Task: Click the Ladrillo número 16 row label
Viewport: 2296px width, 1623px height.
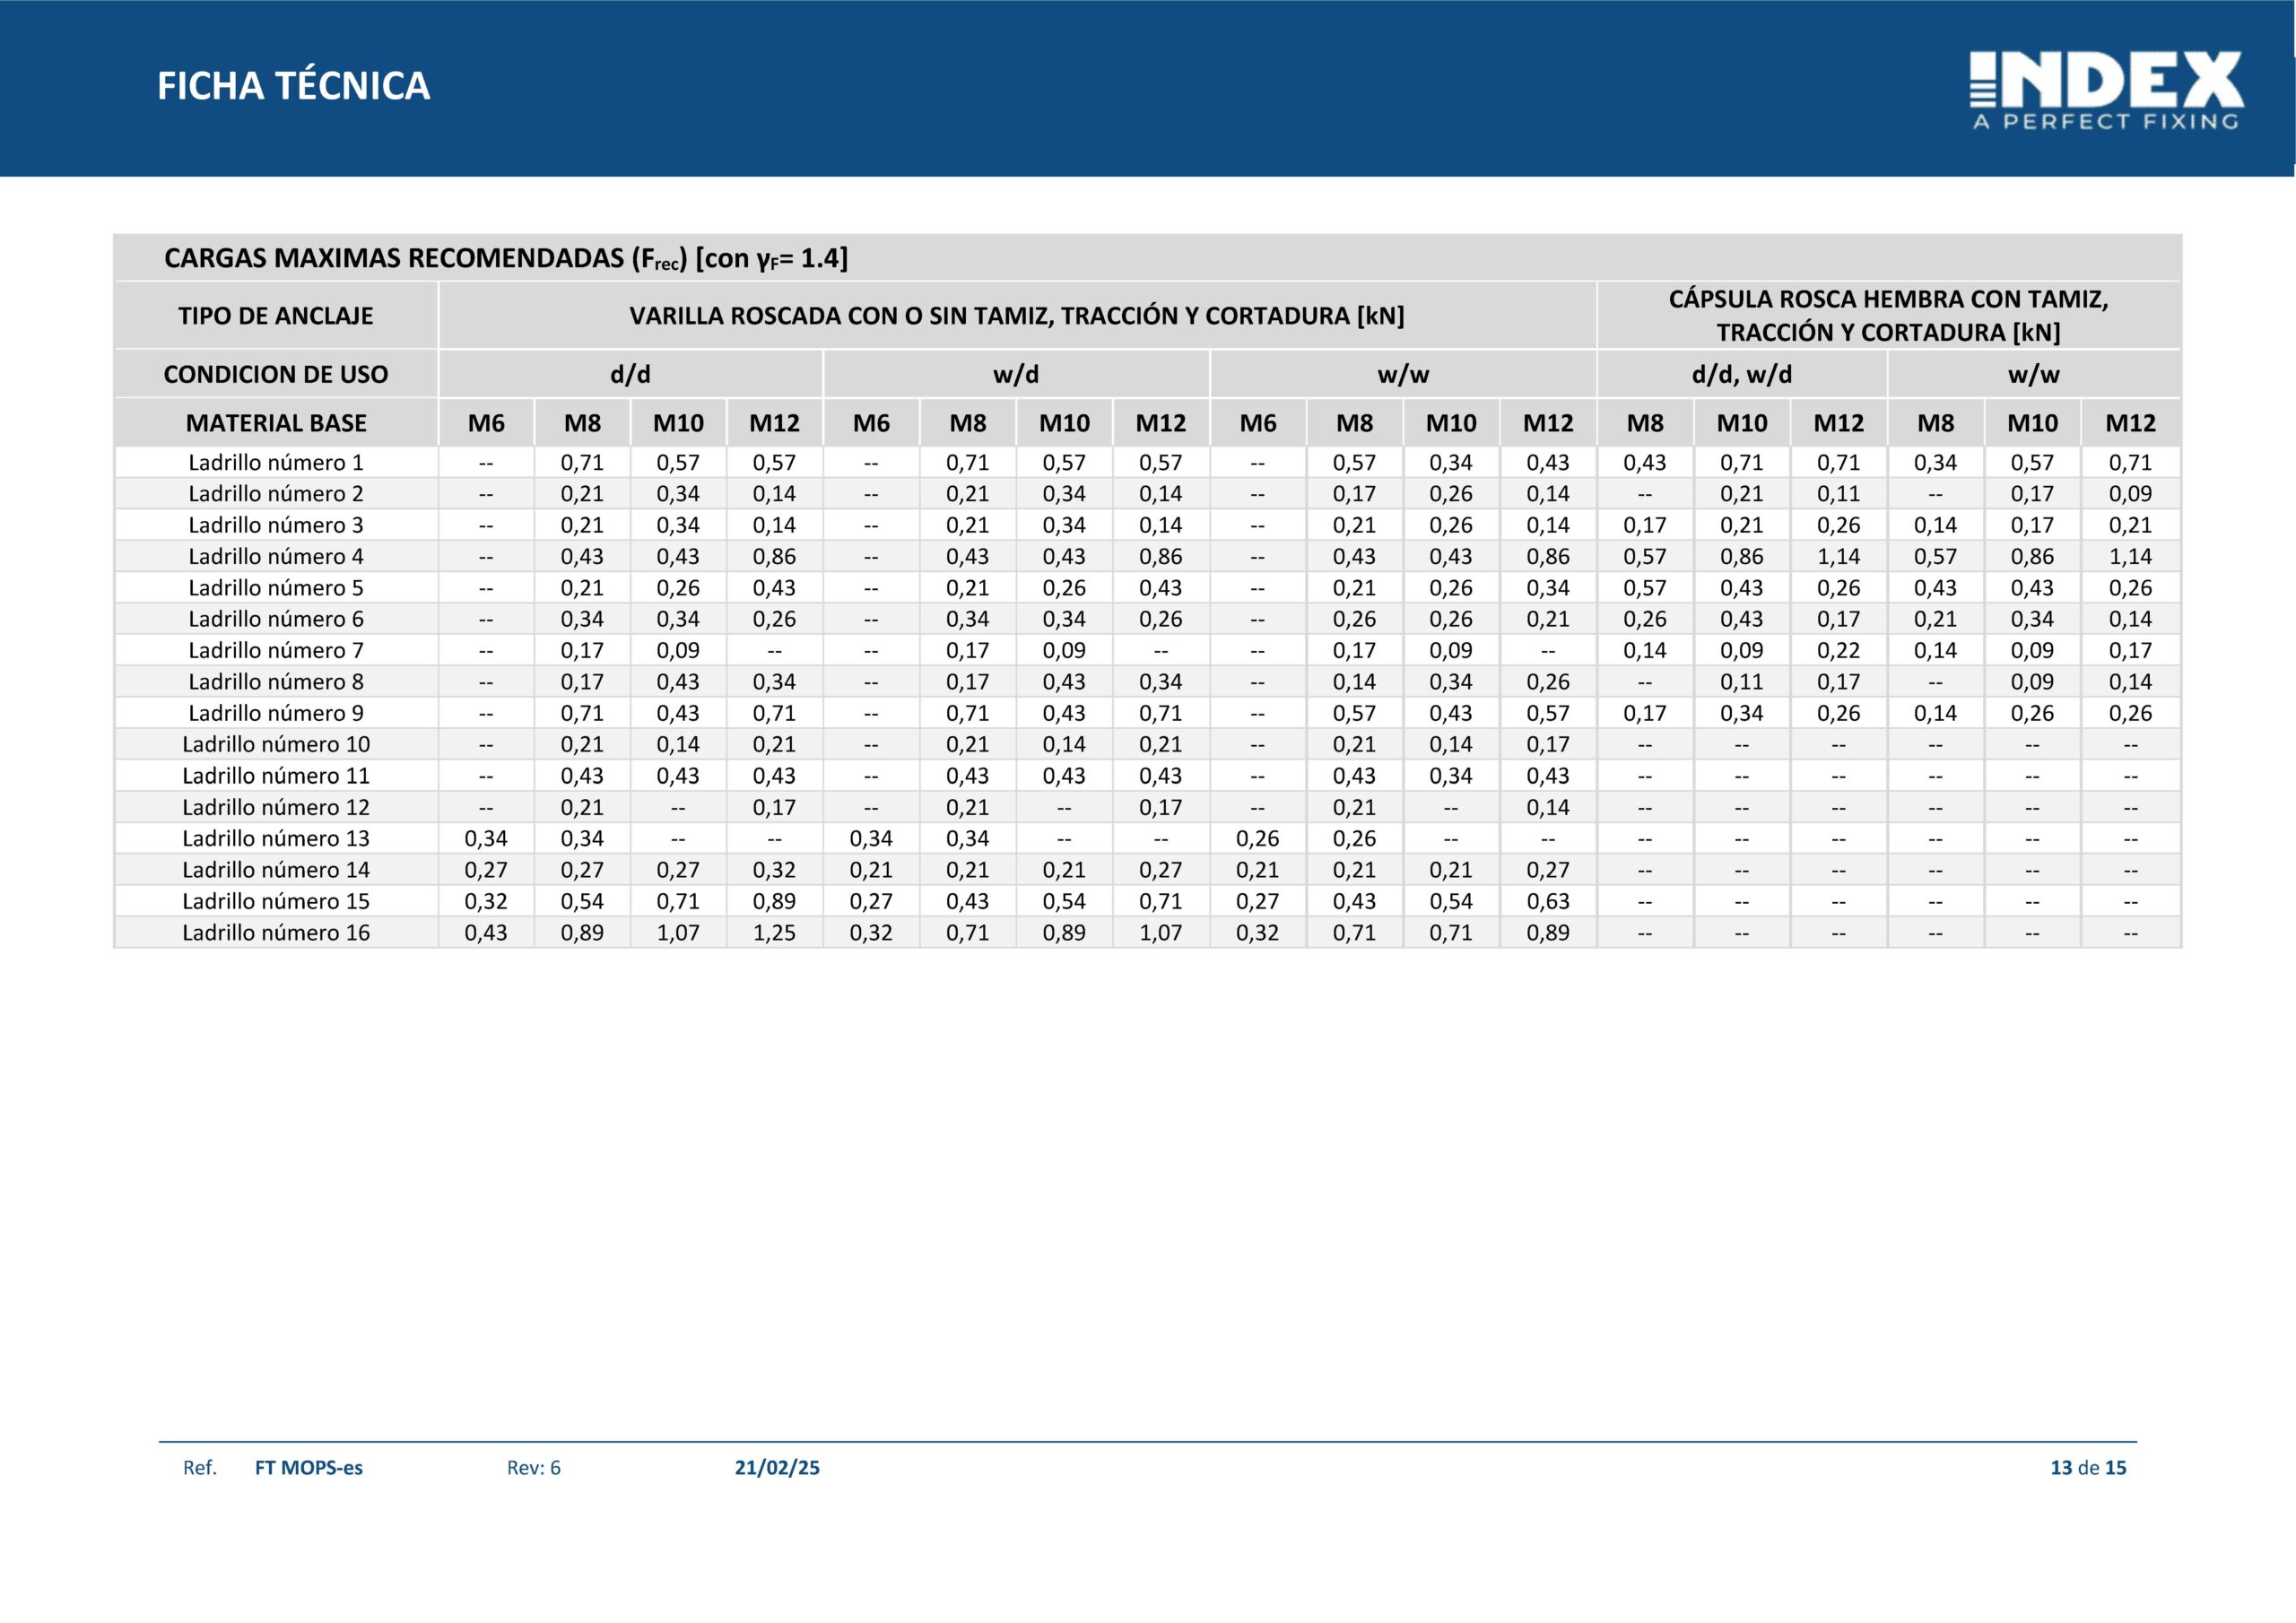Action: click(276, 932)
